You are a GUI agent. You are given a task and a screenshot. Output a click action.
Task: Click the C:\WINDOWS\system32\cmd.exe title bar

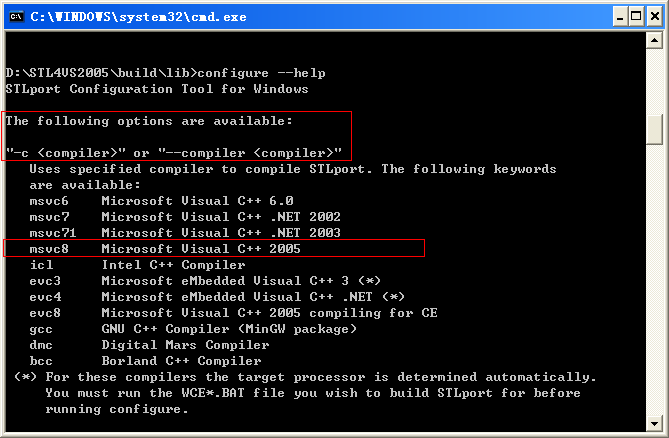pyautogui.click(x=300, y=16)
